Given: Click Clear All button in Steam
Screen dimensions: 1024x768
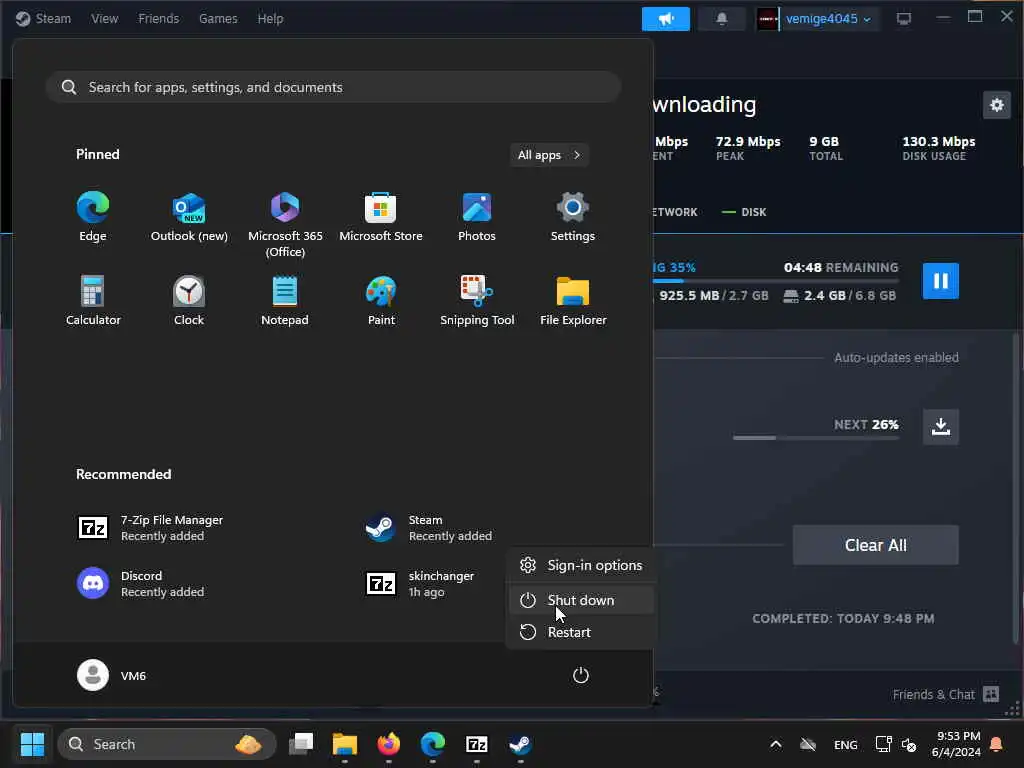Looking at the screenshot, I should [876, 545].
